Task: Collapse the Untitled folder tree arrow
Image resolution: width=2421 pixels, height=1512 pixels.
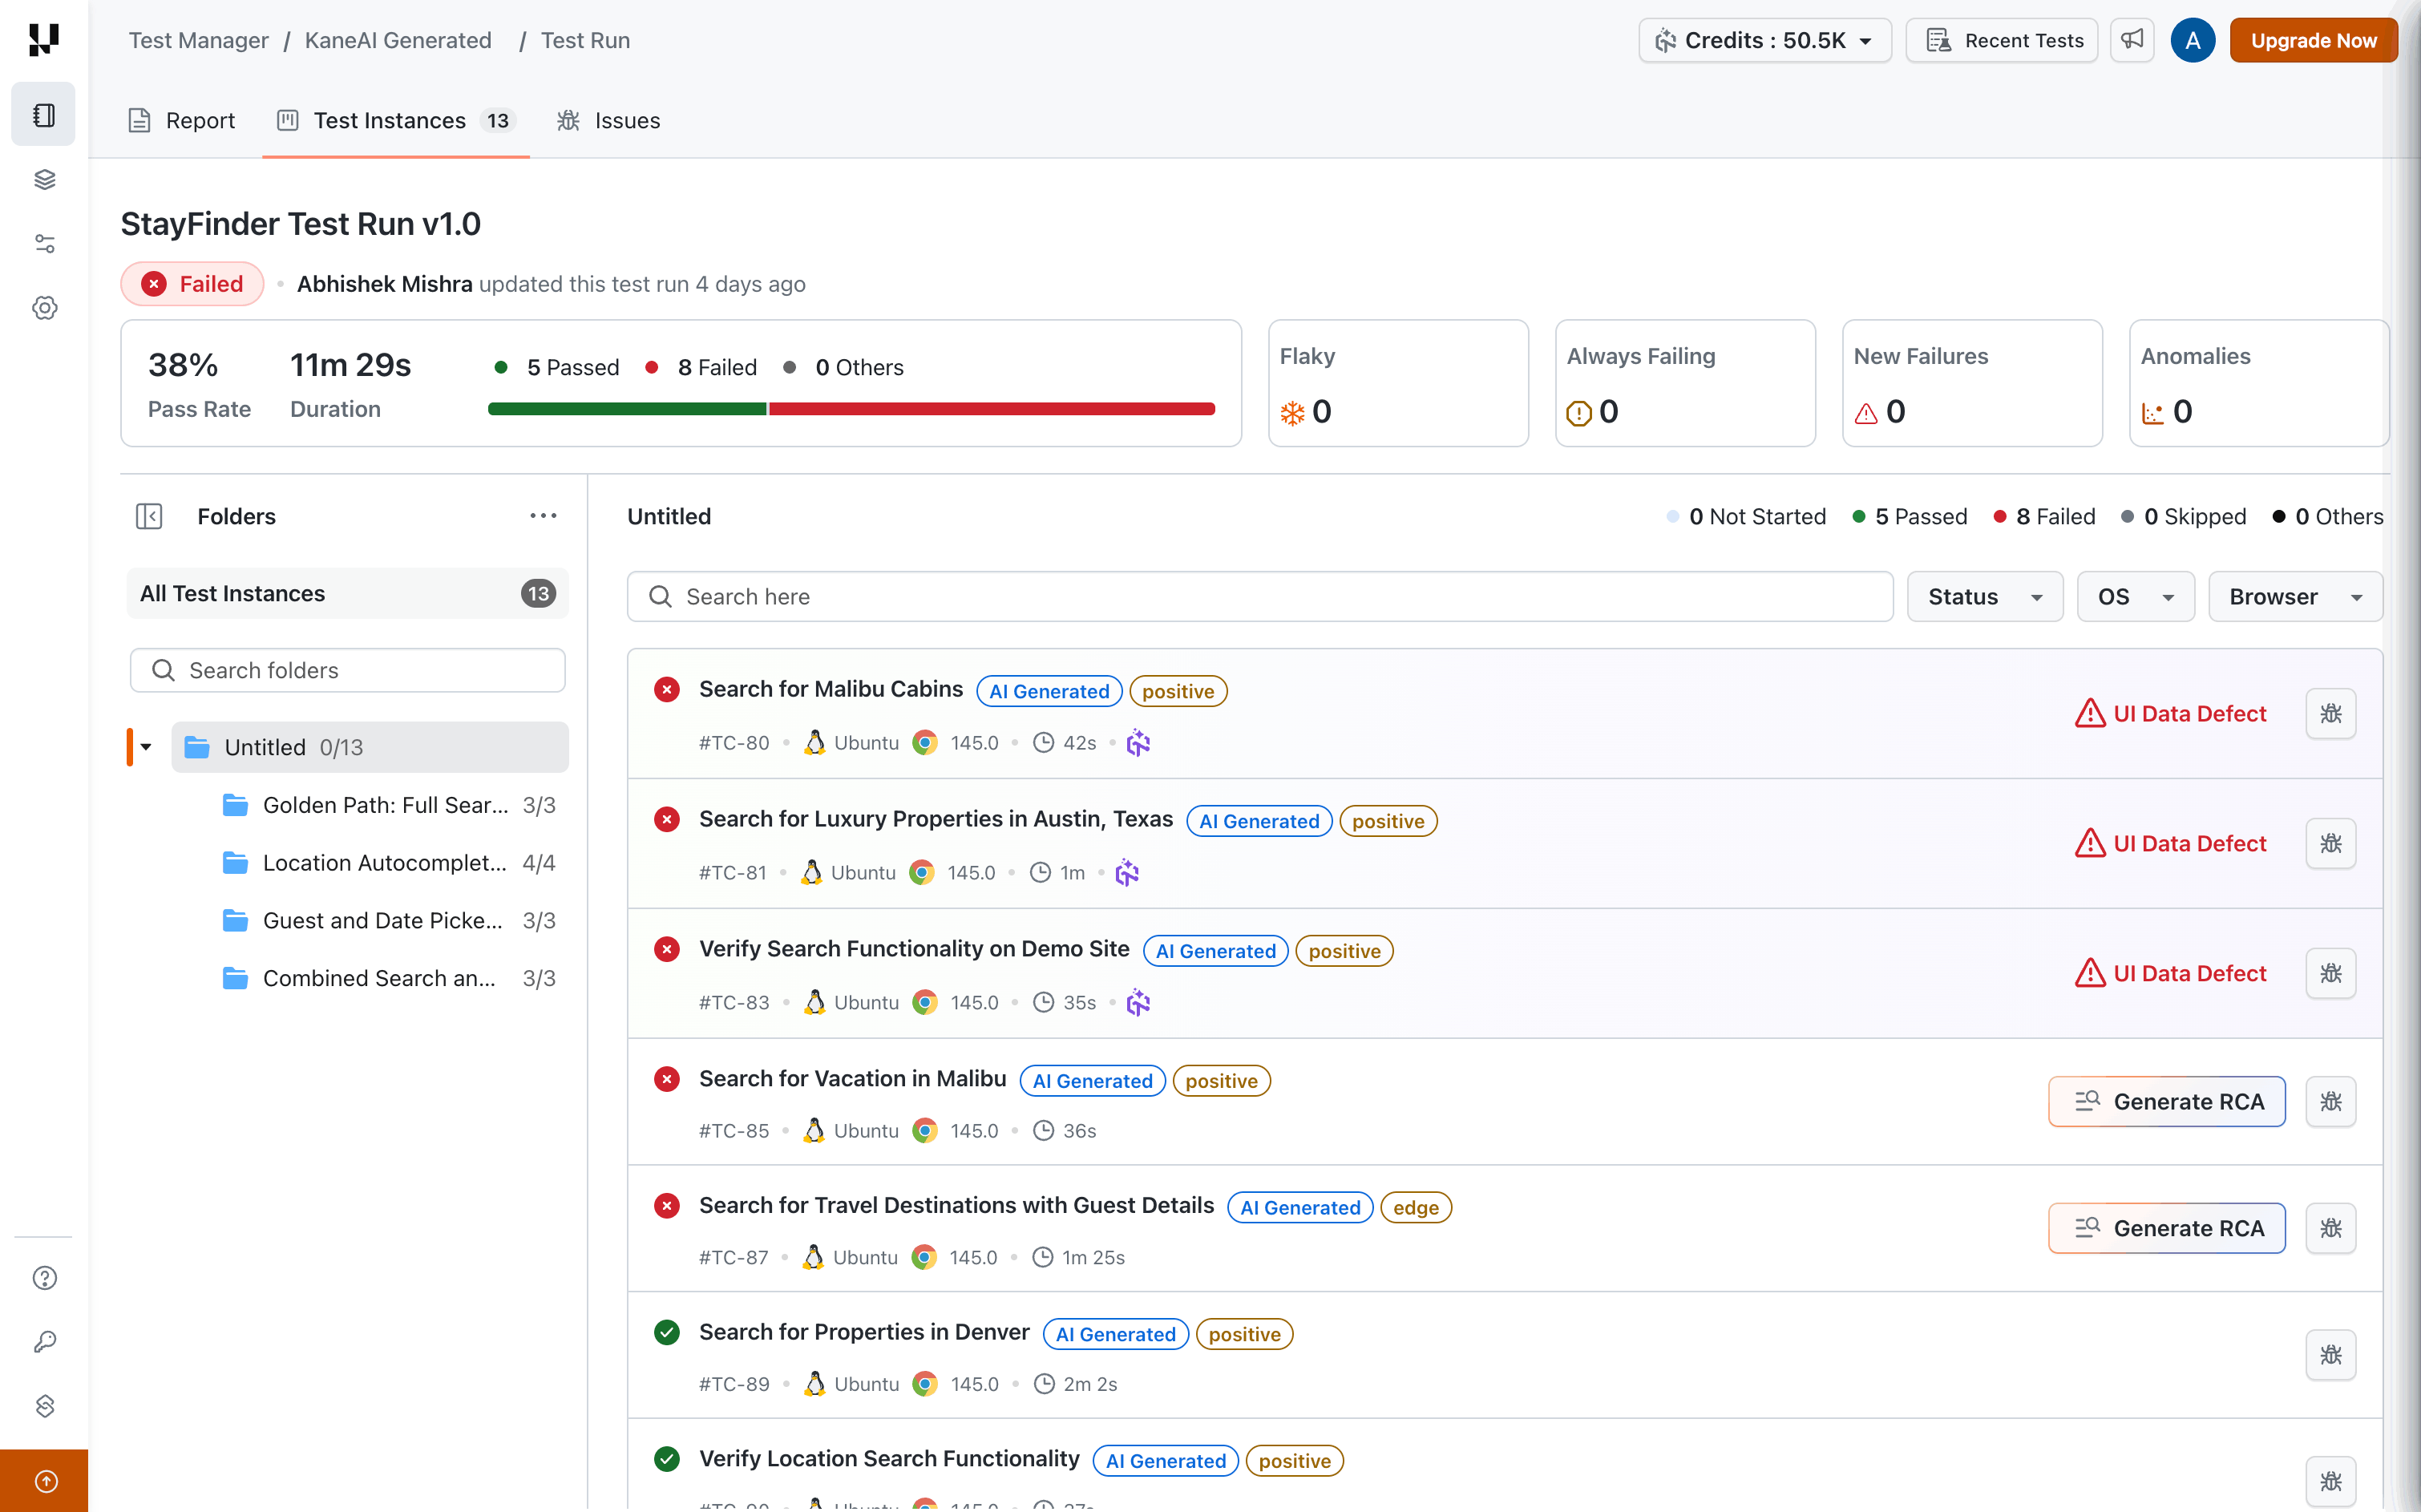Action: point(146,747)
